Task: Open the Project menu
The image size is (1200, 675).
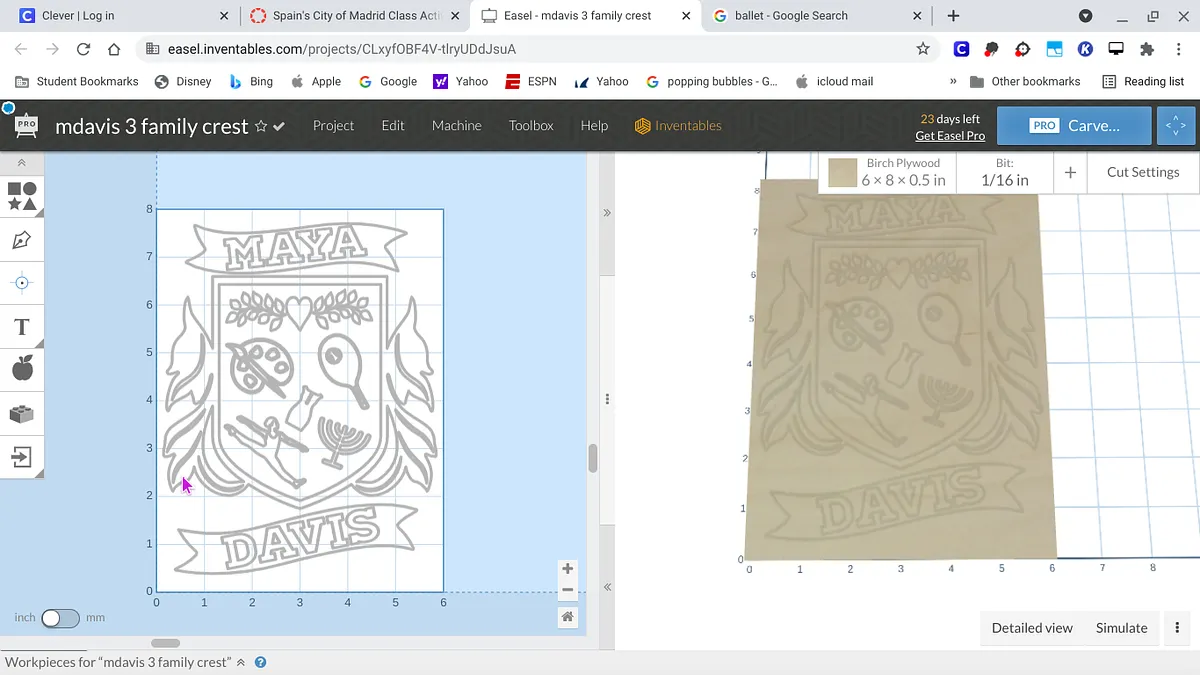Action: point(333,126)
